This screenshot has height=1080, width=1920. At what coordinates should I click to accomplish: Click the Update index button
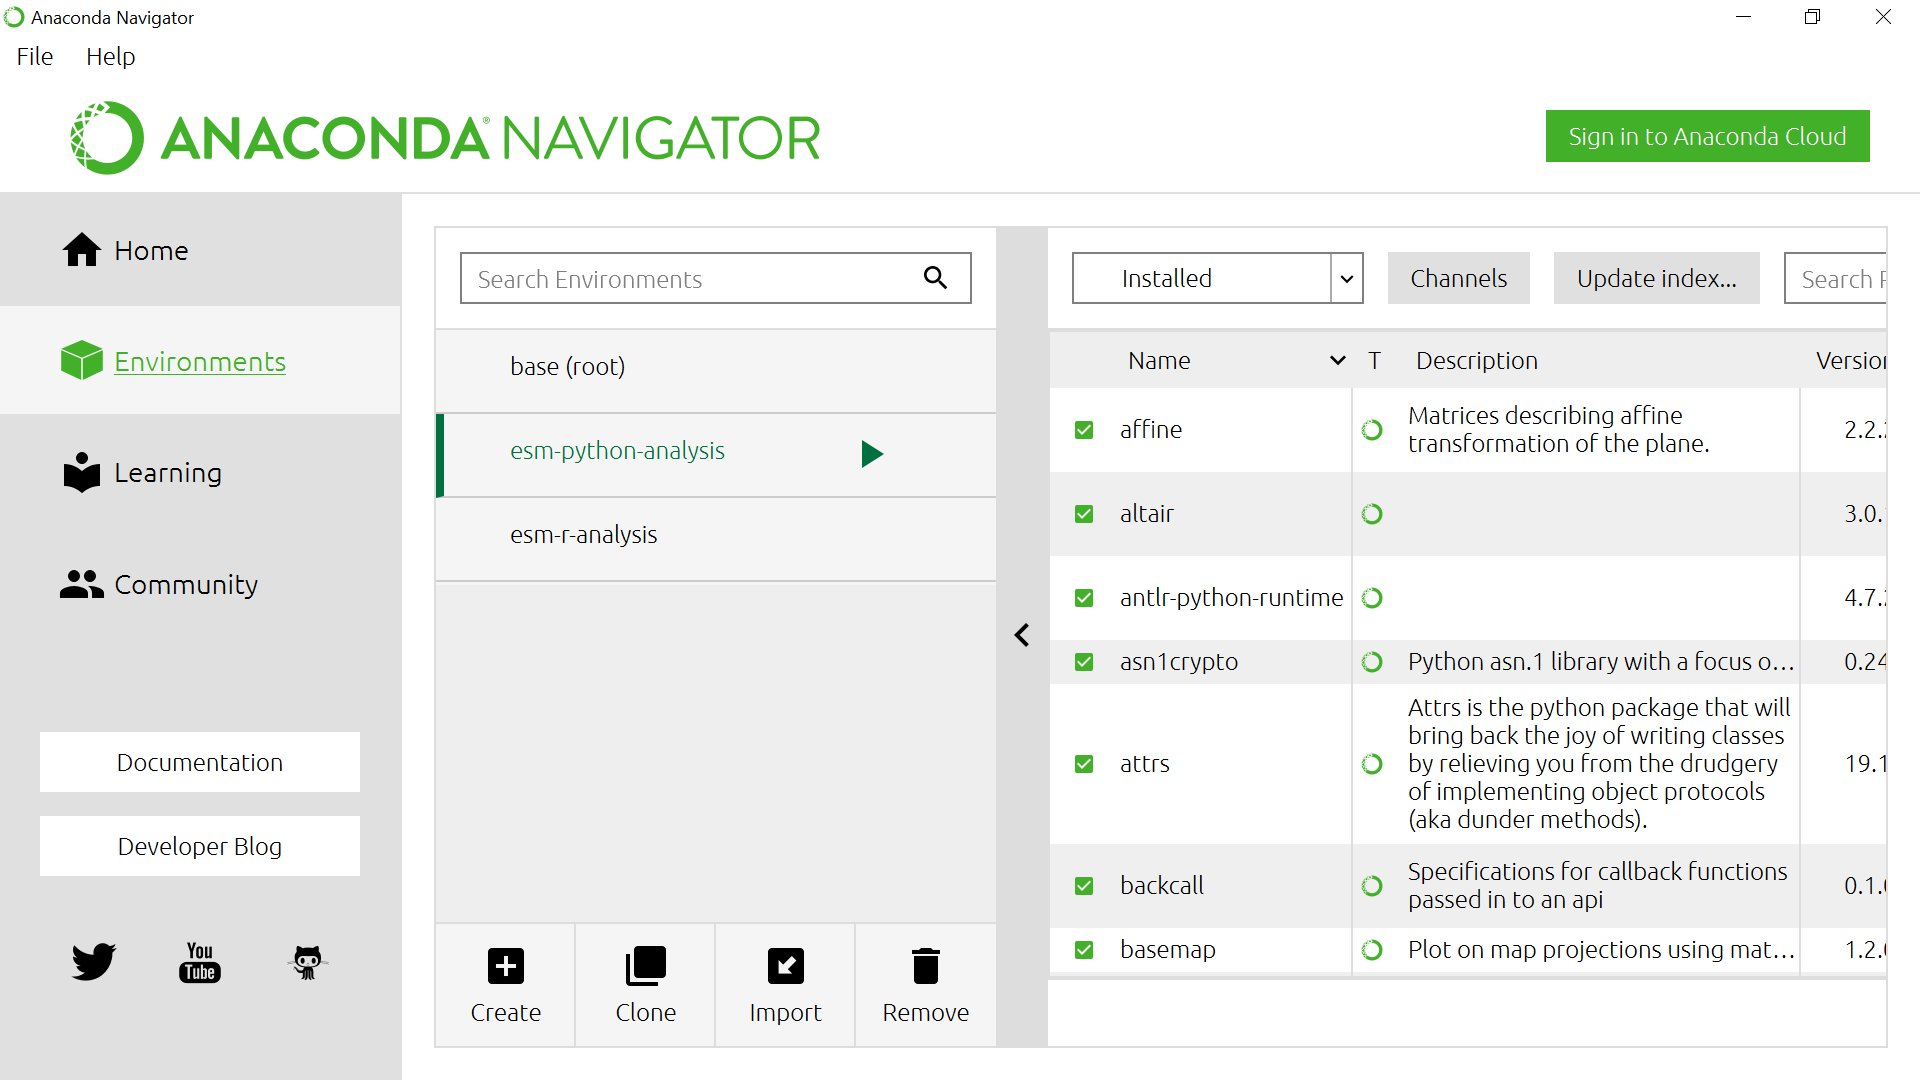click(1656, 279)
